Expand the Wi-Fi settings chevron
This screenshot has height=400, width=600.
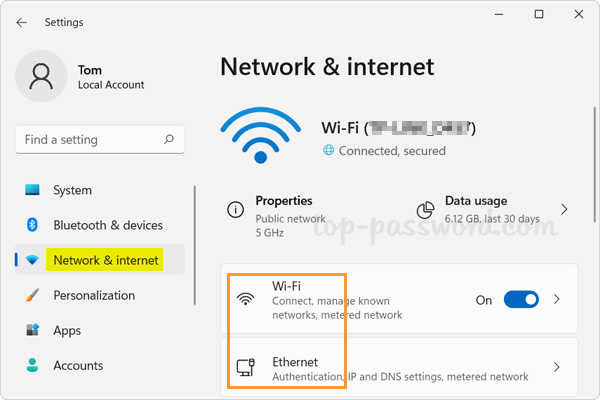pyautogui.click(x=557, y=299)
